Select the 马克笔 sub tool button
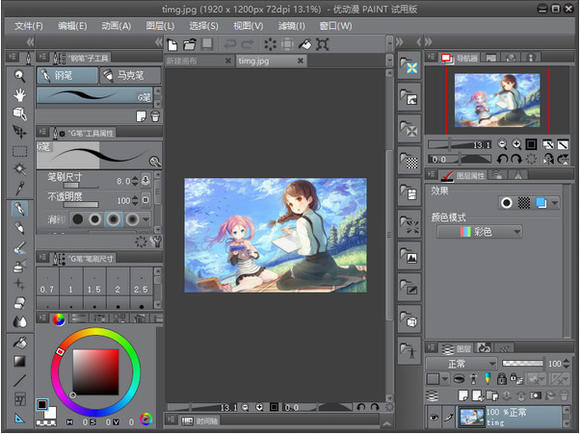Viewport: 580px width, 434px height. pyautogui.click(x=131, y=75)
